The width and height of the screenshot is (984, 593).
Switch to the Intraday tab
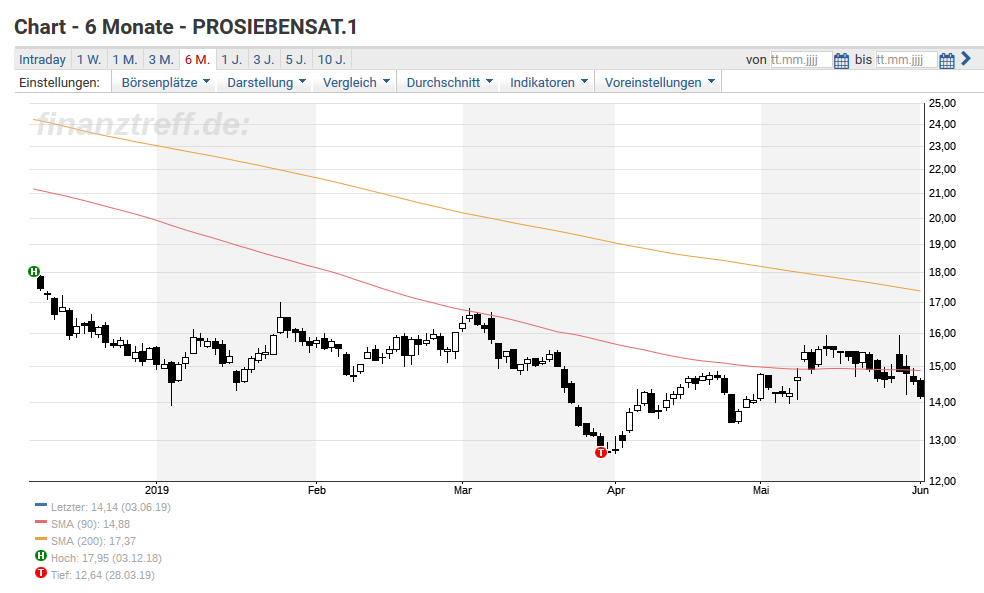(x=42, y=60)
